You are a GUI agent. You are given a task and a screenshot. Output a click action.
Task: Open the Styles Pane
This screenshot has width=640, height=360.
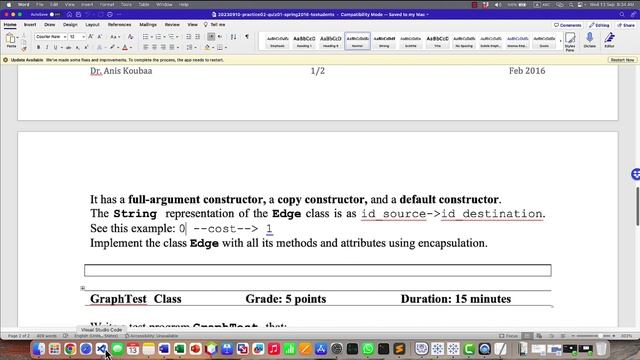(x=570, y=42)
